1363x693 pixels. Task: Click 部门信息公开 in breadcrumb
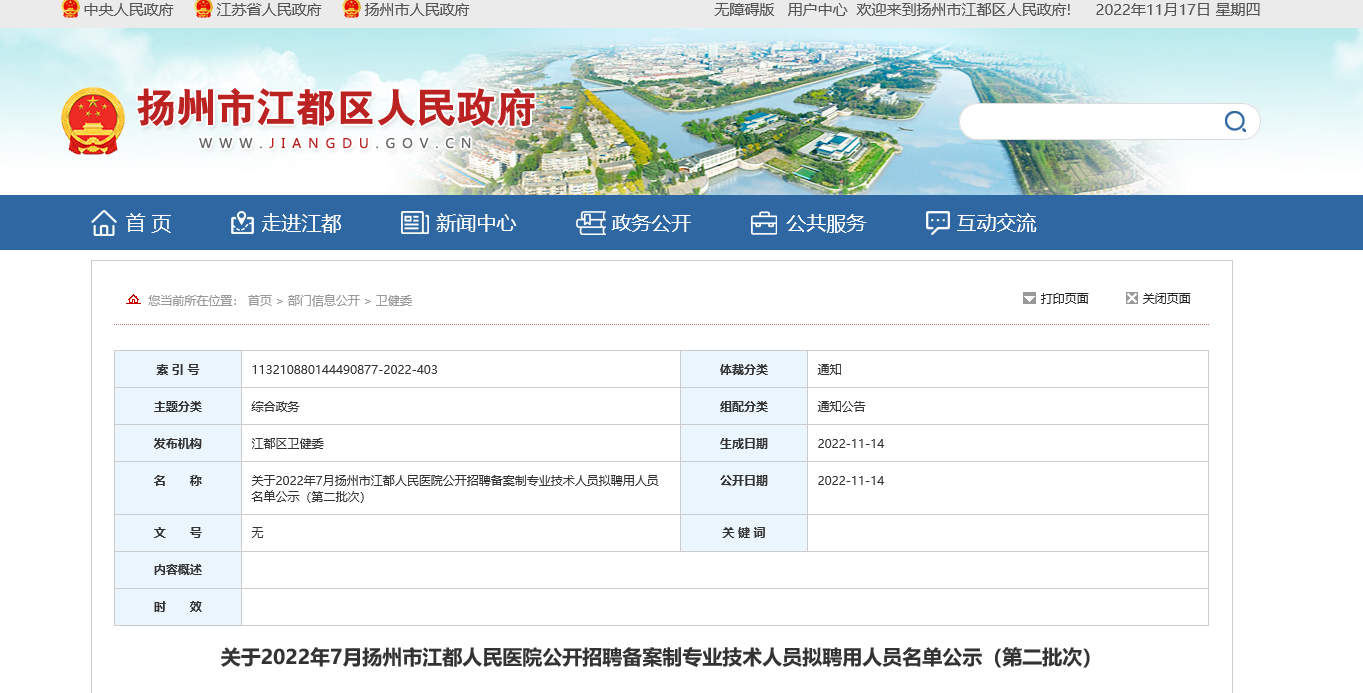point(323,301)
